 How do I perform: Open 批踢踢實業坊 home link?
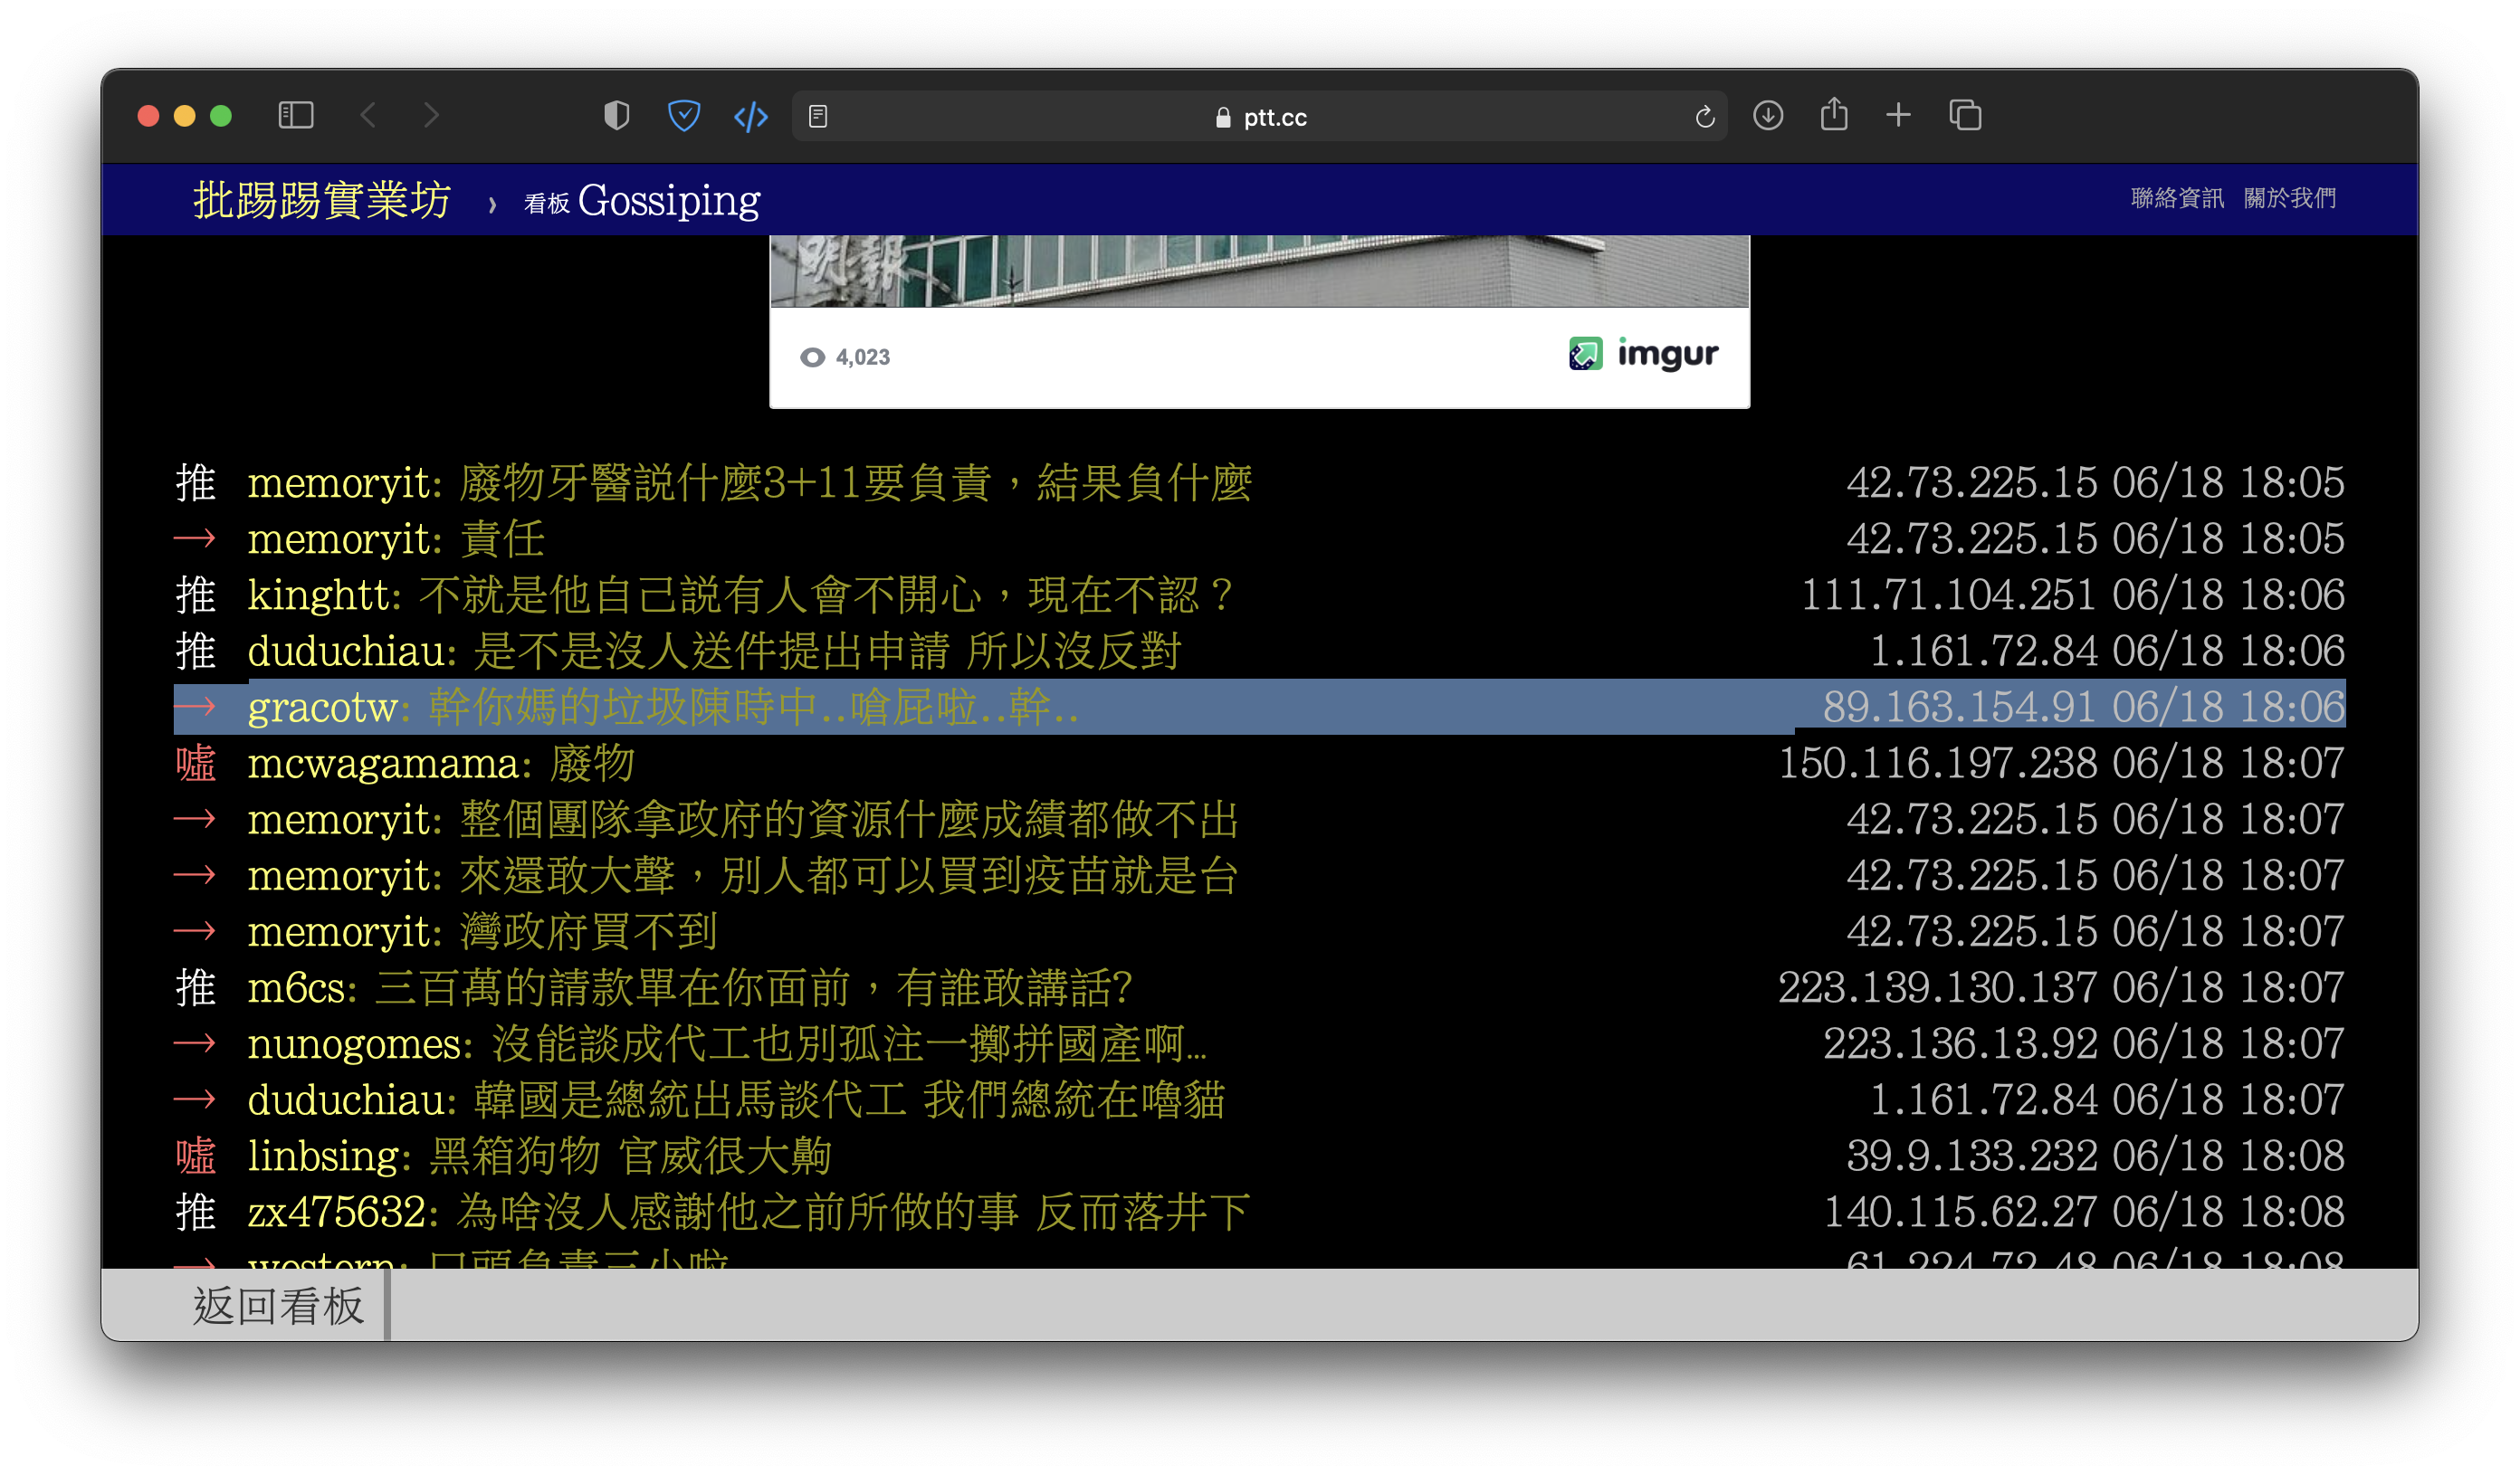[x=322, y=200]
